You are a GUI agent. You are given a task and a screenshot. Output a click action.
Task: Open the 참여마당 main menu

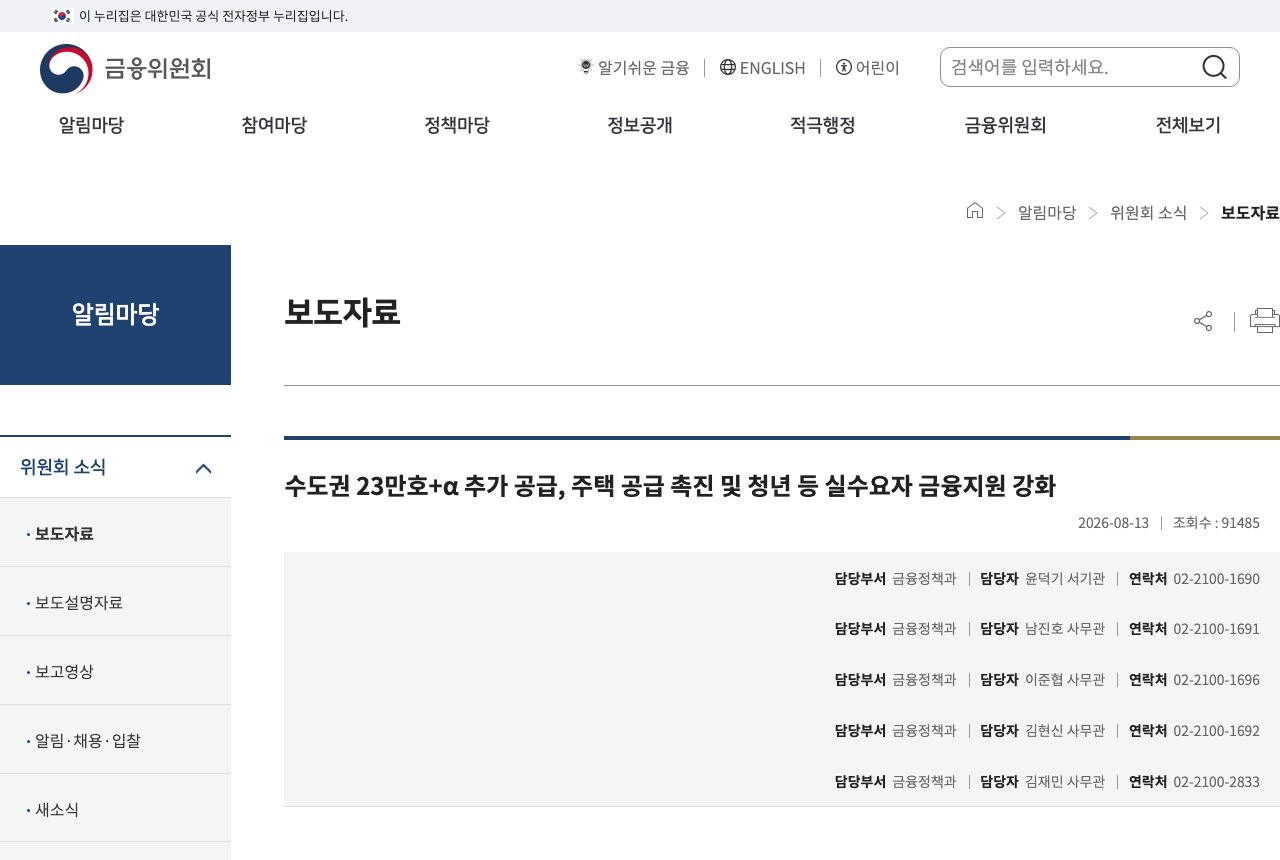274,125
